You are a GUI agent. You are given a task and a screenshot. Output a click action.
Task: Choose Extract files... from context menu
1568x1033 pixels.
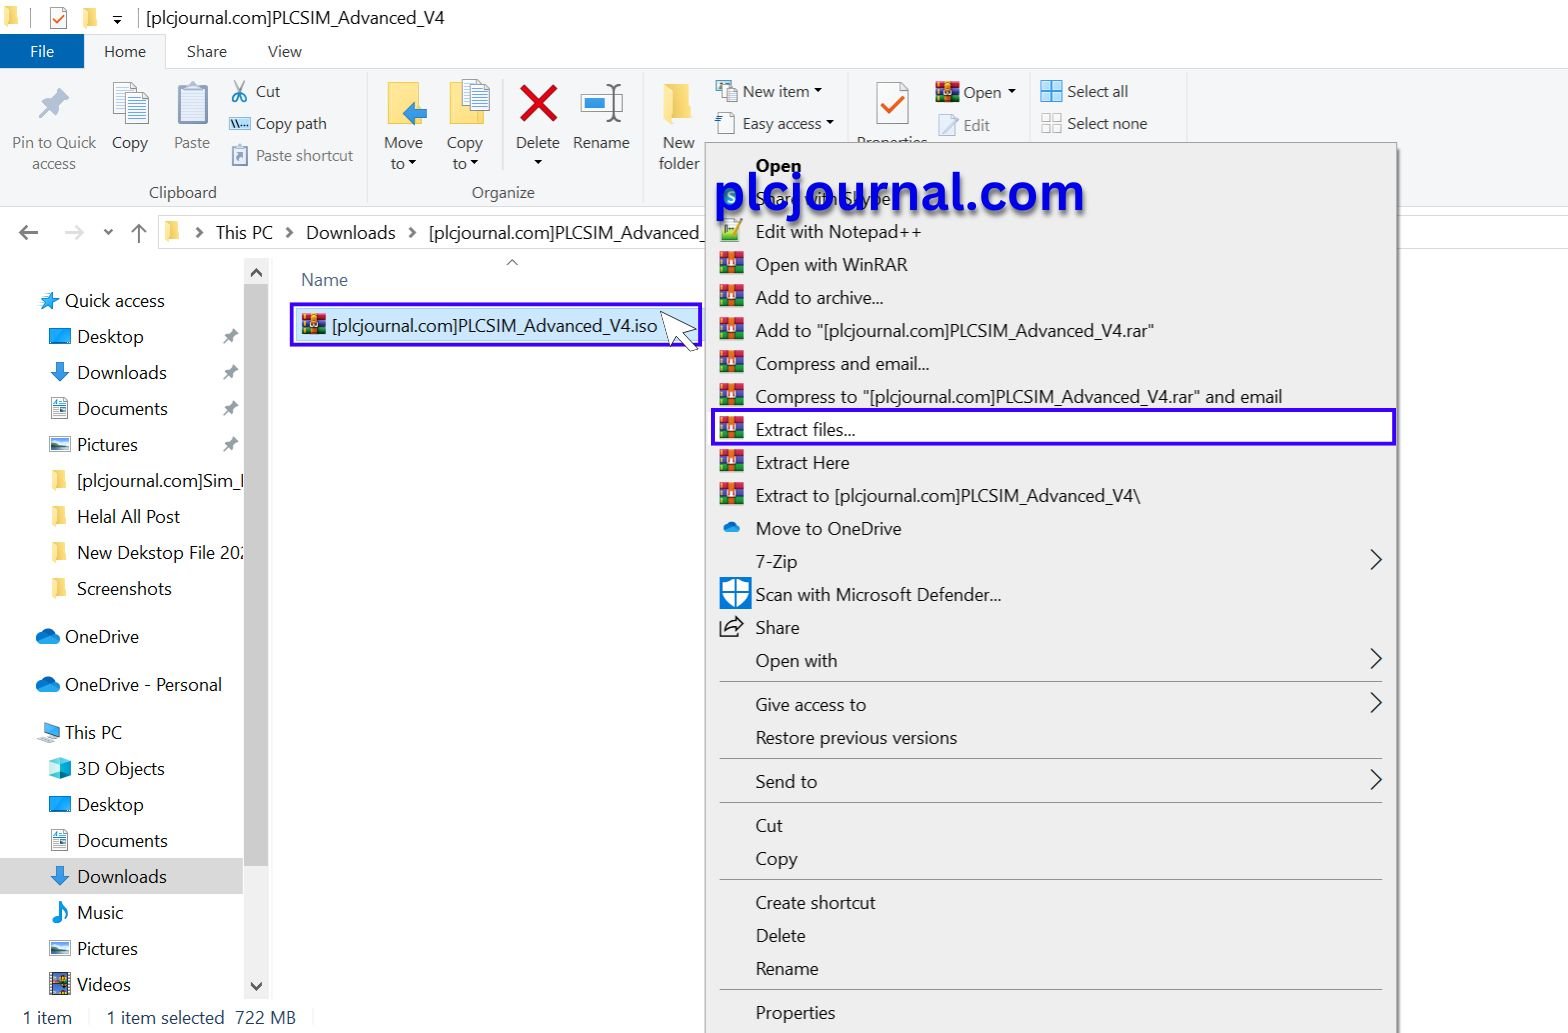pyautogui.click(x=1053, y=428)
